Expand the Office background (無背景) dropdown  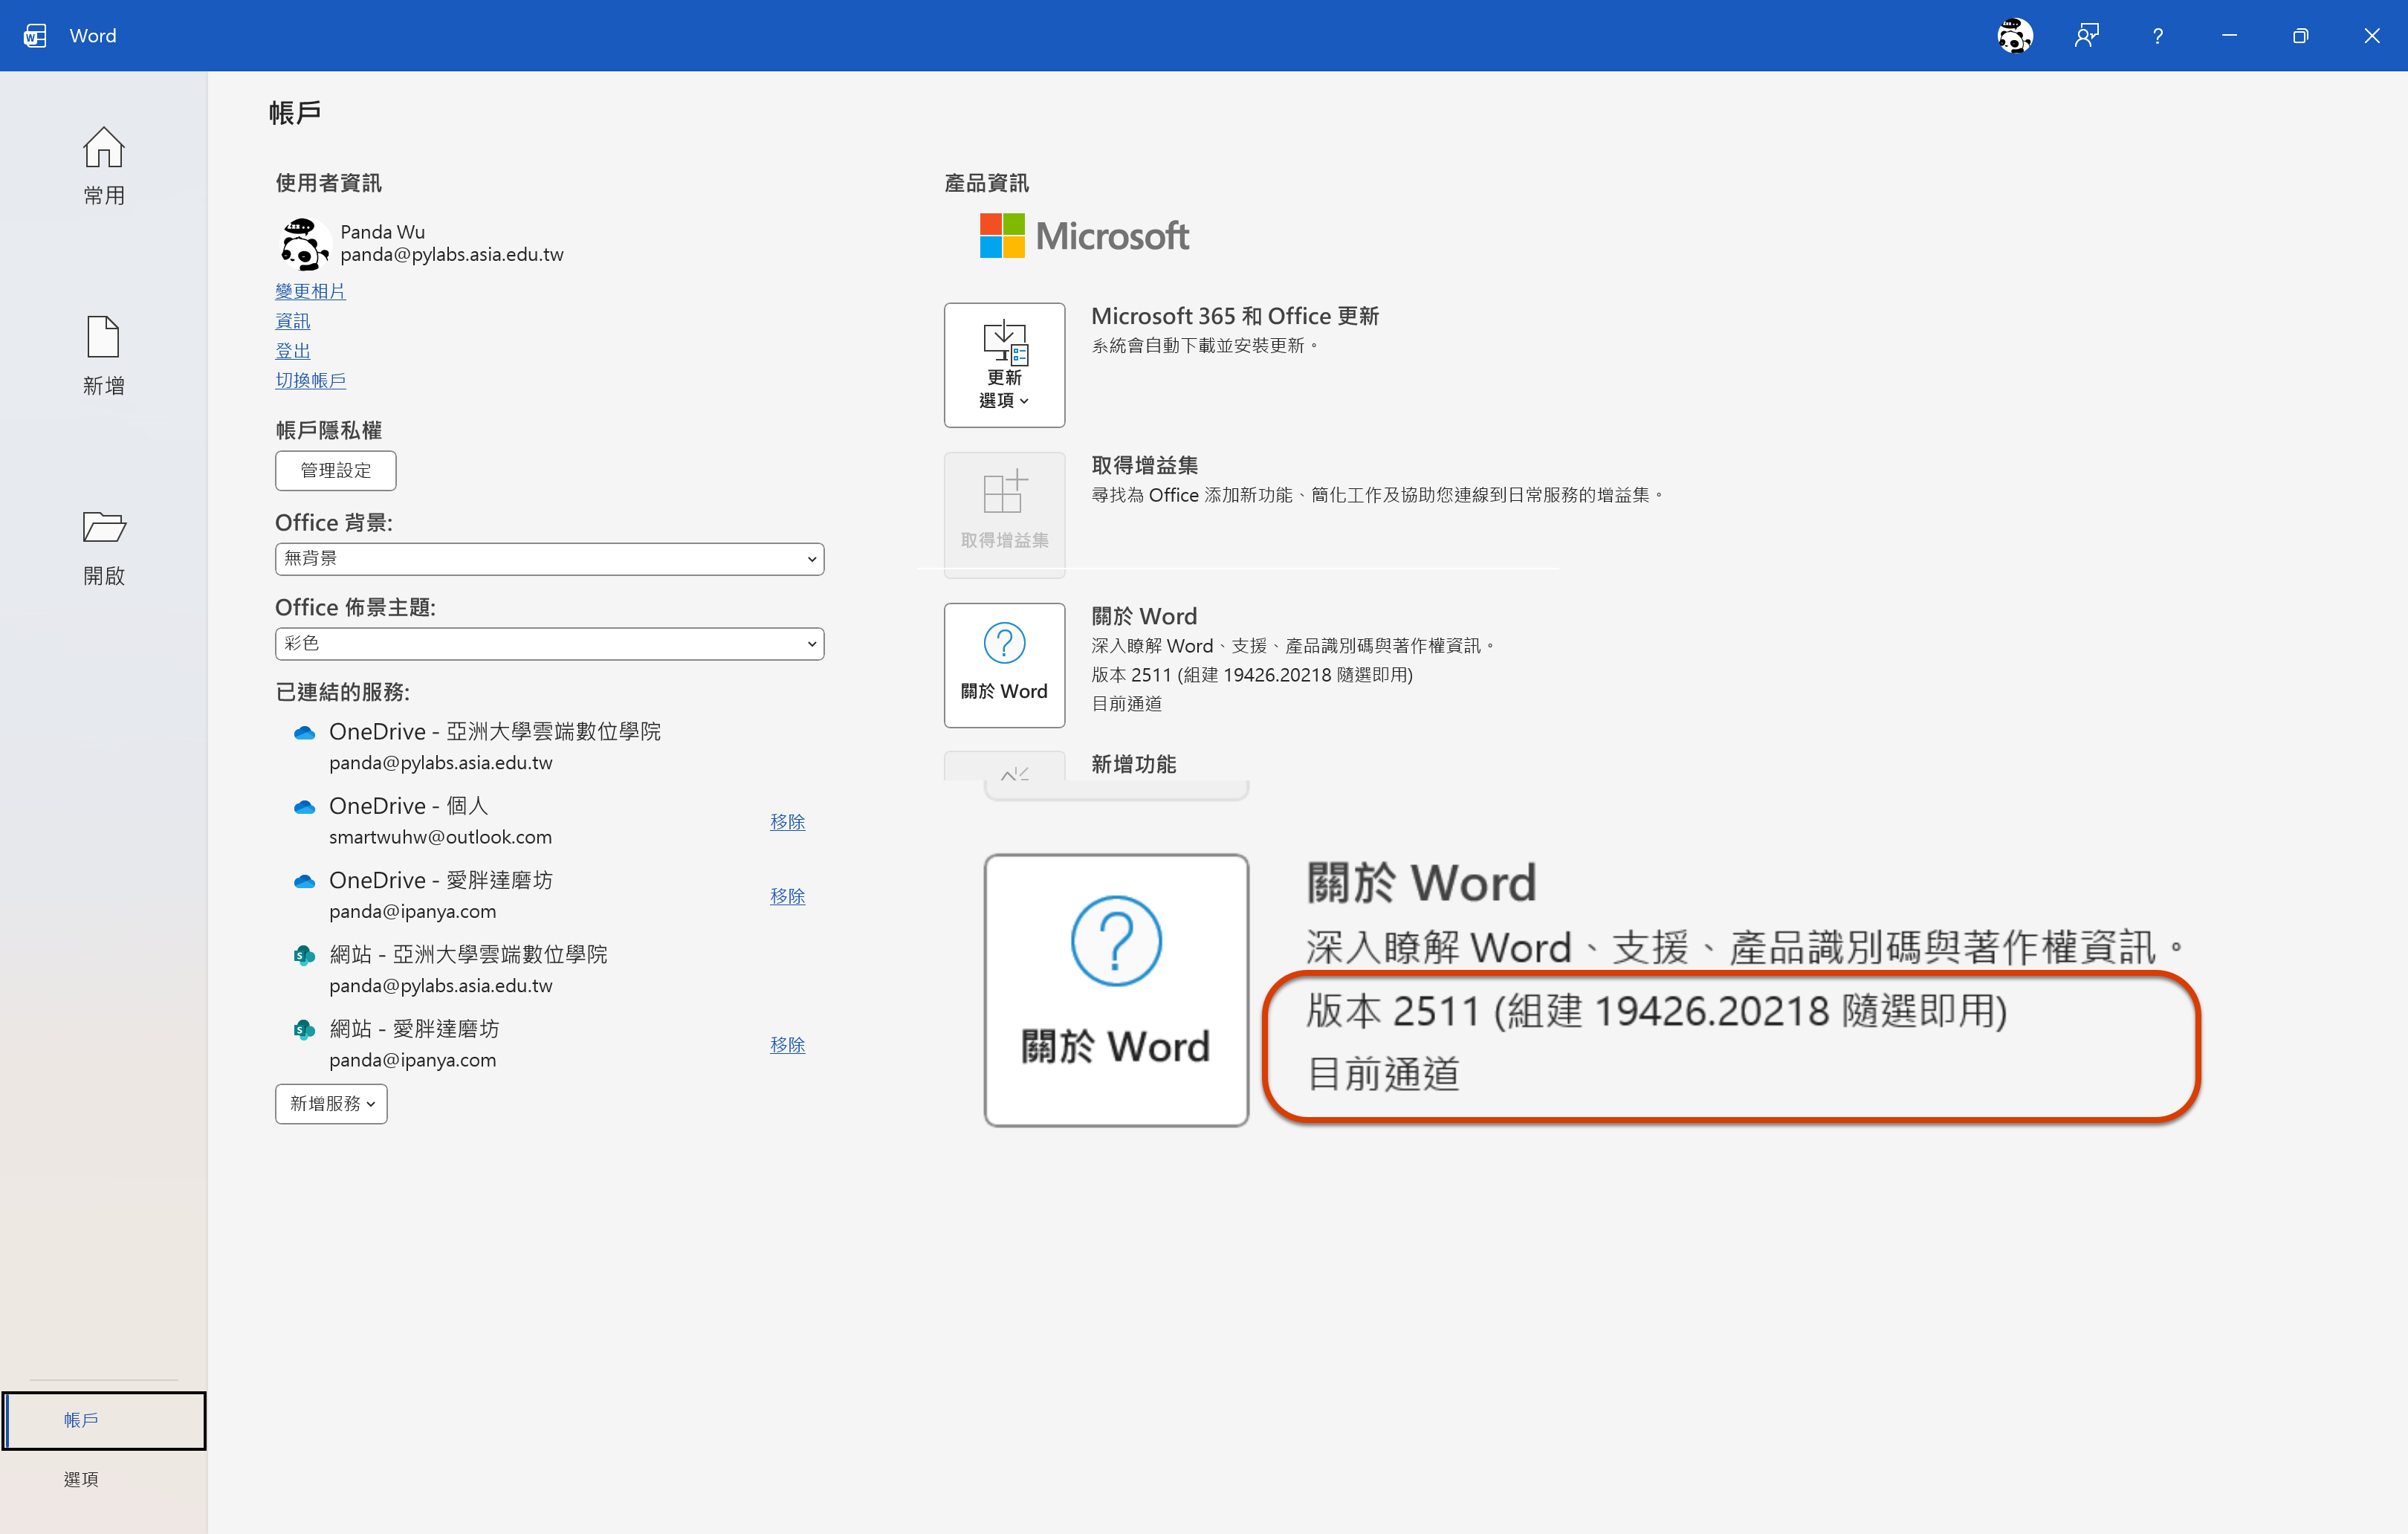click(x=549, y=559)
